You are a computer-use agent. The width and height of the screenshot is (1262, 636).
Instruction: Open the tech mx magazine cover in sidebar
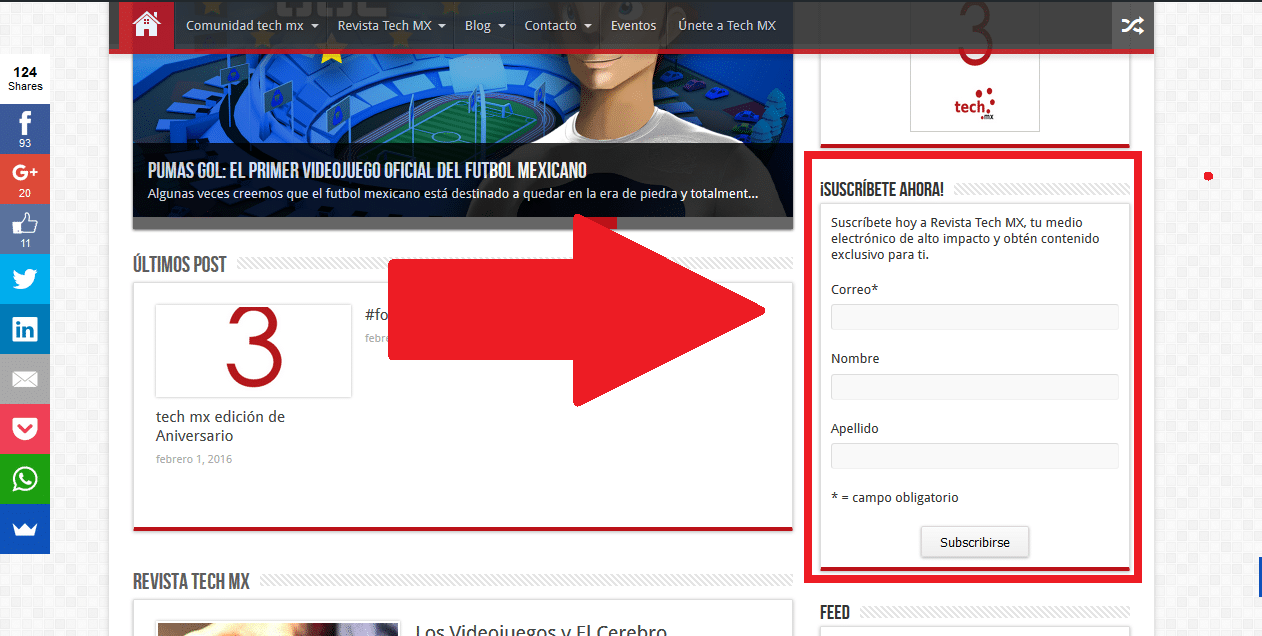tap(975, 90)
